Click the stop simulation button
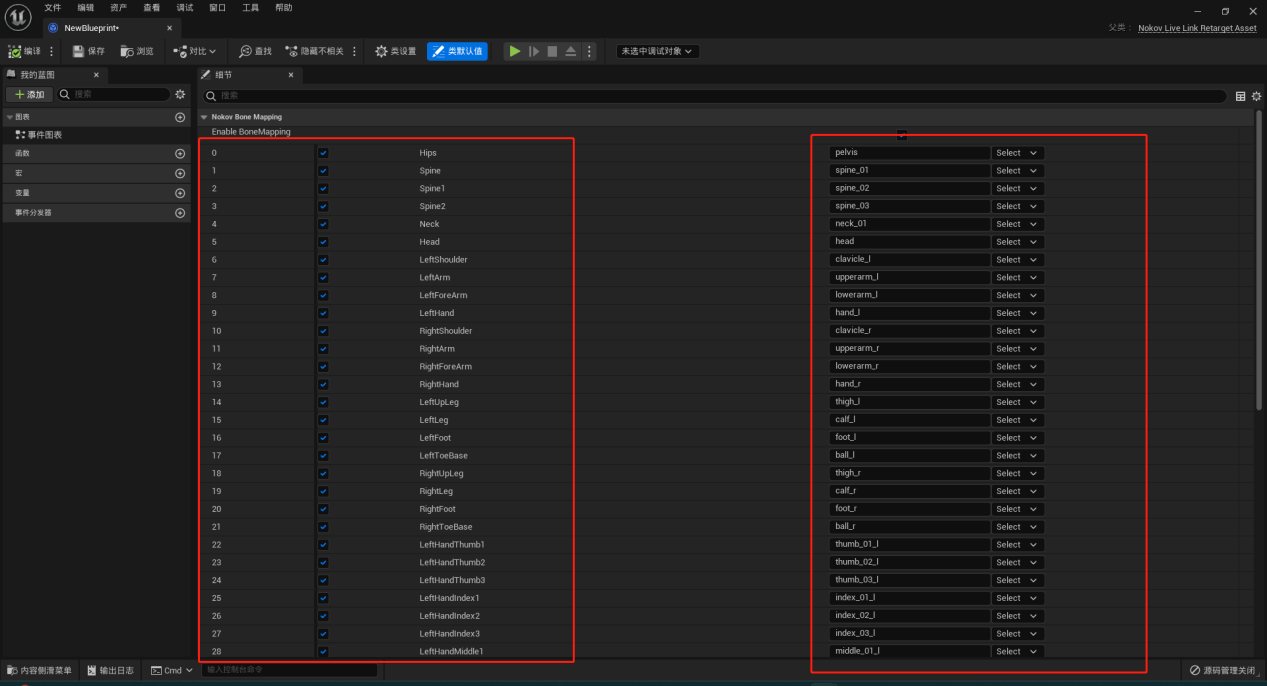 (552, 51)
